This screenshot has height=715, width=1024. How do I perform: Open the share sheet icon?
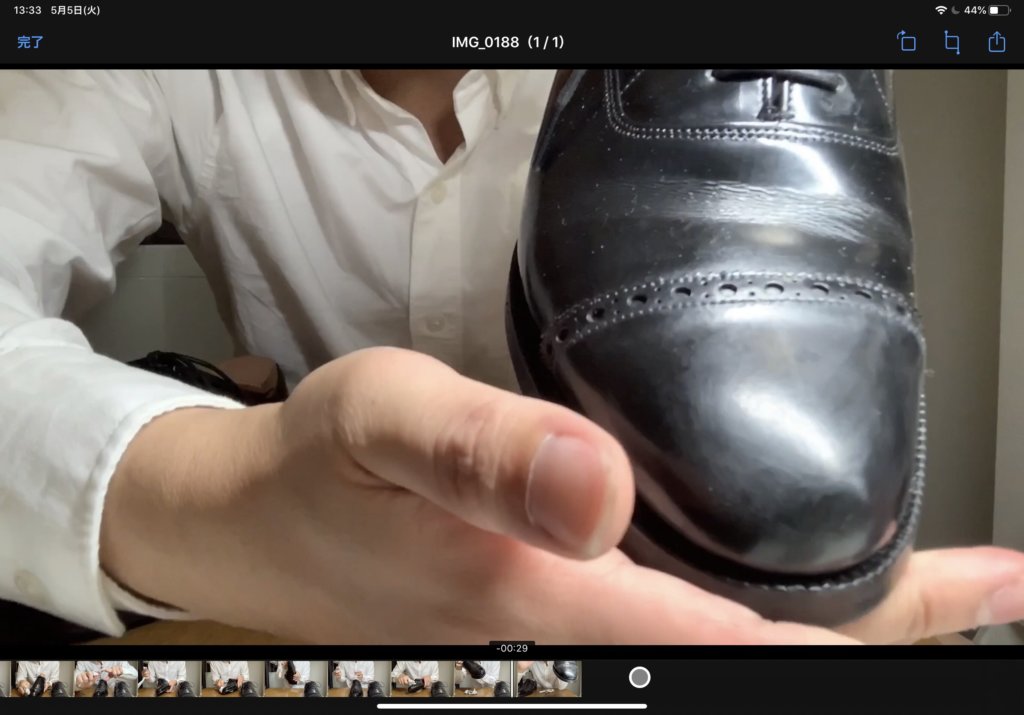pos(996,42)
